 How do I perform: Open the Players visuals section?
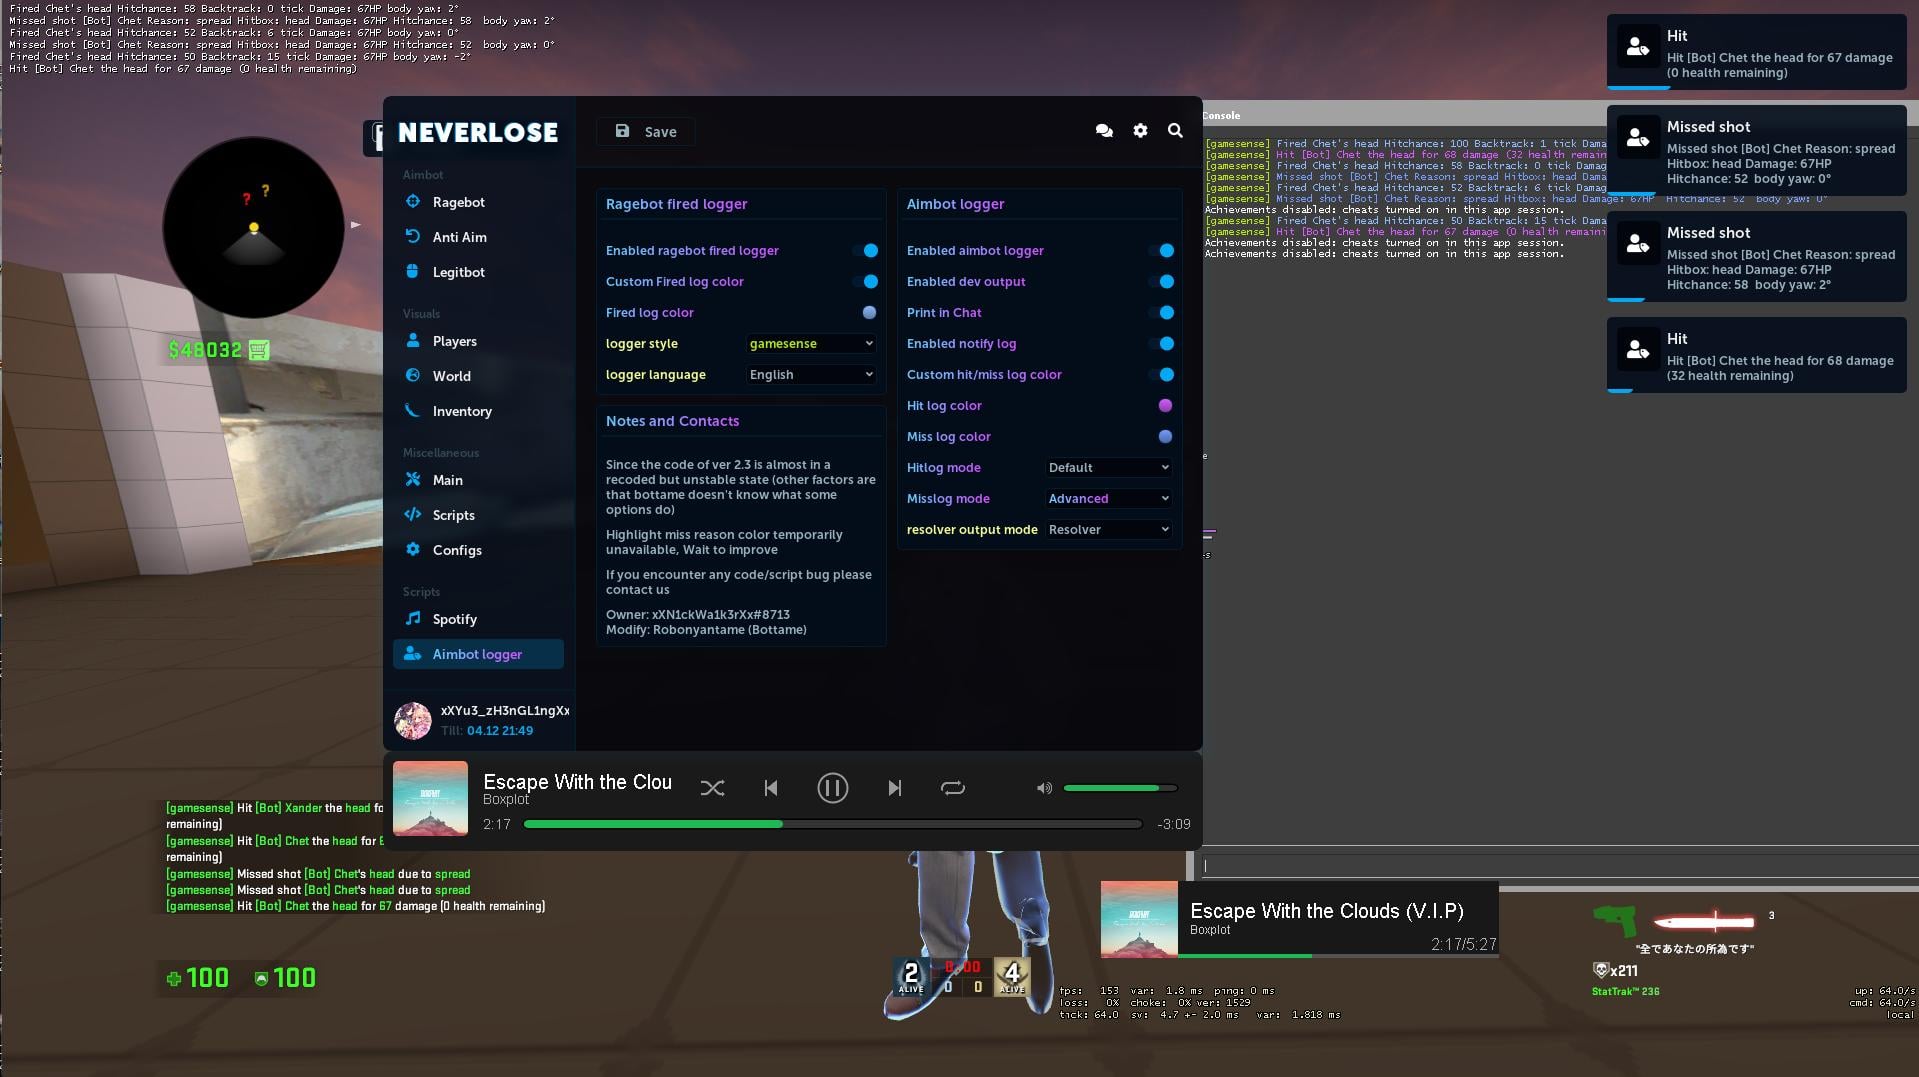413,341
